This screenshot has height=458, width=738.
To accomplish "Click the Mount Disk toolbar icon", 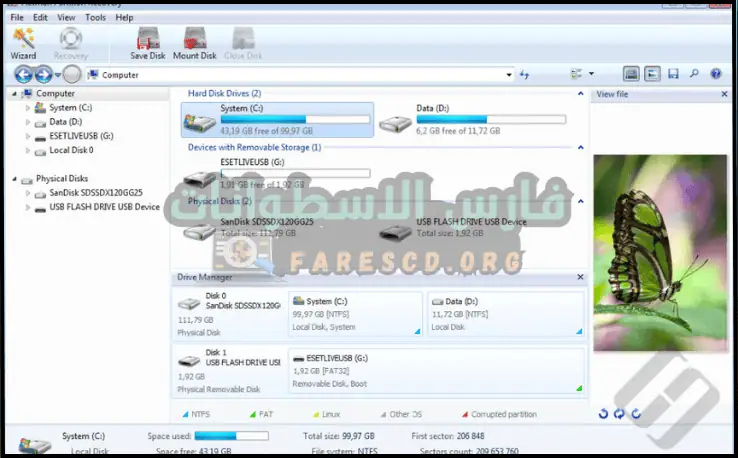I will coord(194,42).
